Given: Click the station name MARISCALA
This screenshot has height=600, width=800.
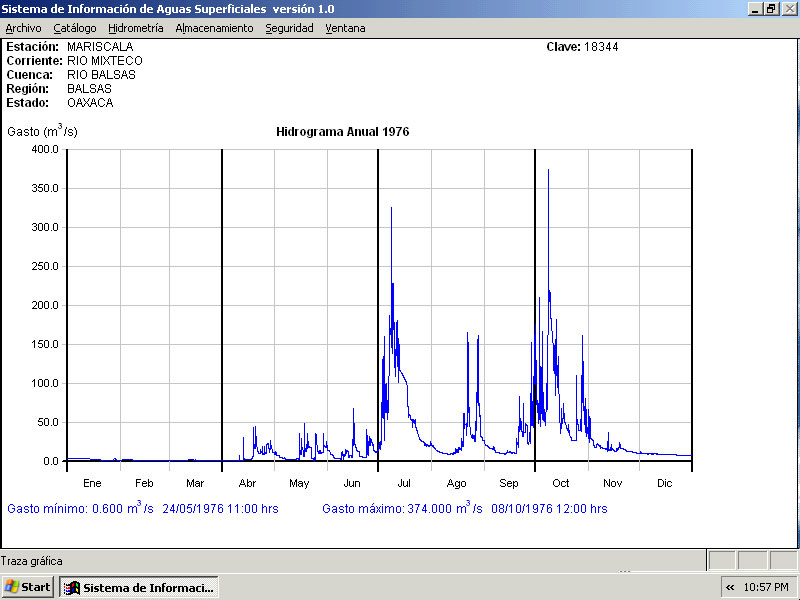Looking at the screenshot, I should (100, 47).
